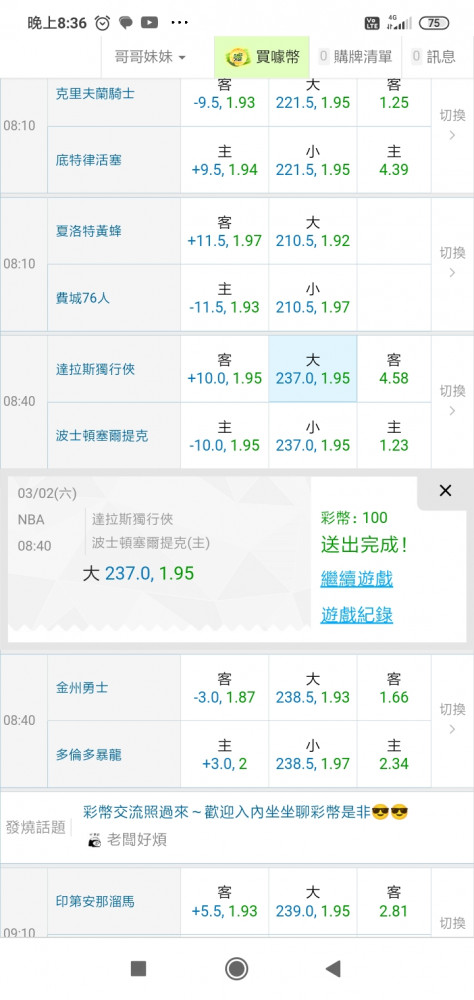Screen dimensions: 474x1000
Task: Open the 遊戲紀錄 link
Action: [357, 615]
